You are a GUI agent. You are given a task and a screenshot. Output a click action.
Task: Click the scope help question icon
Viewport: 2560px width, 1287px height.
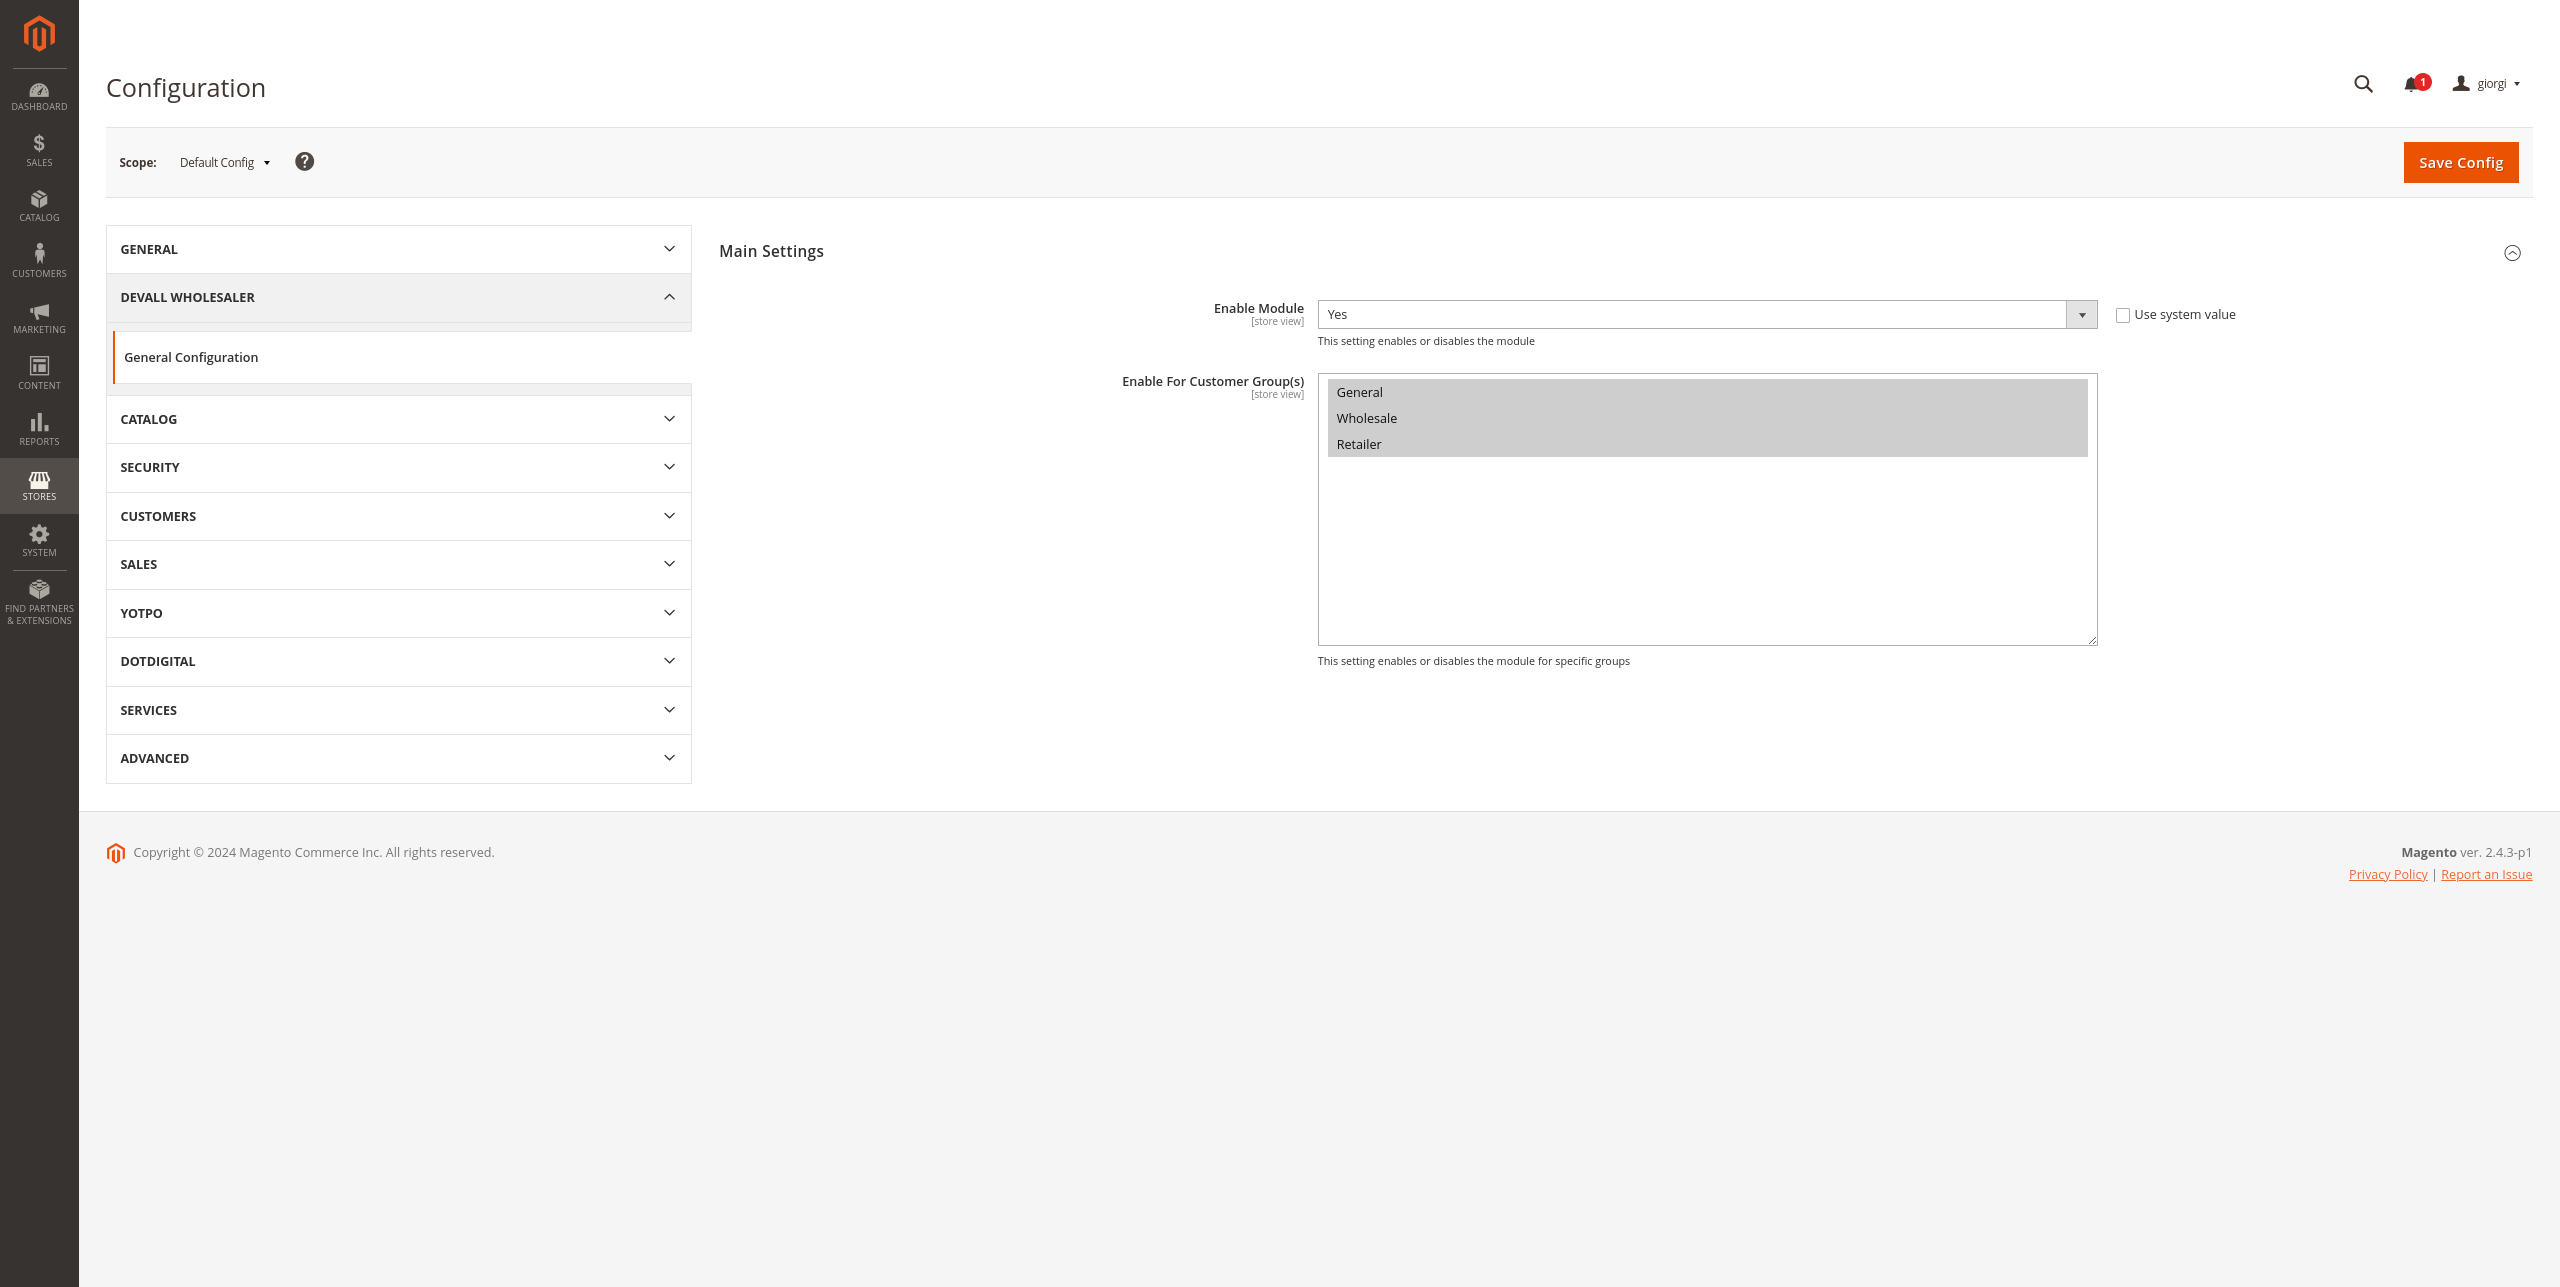coord(304,162)
